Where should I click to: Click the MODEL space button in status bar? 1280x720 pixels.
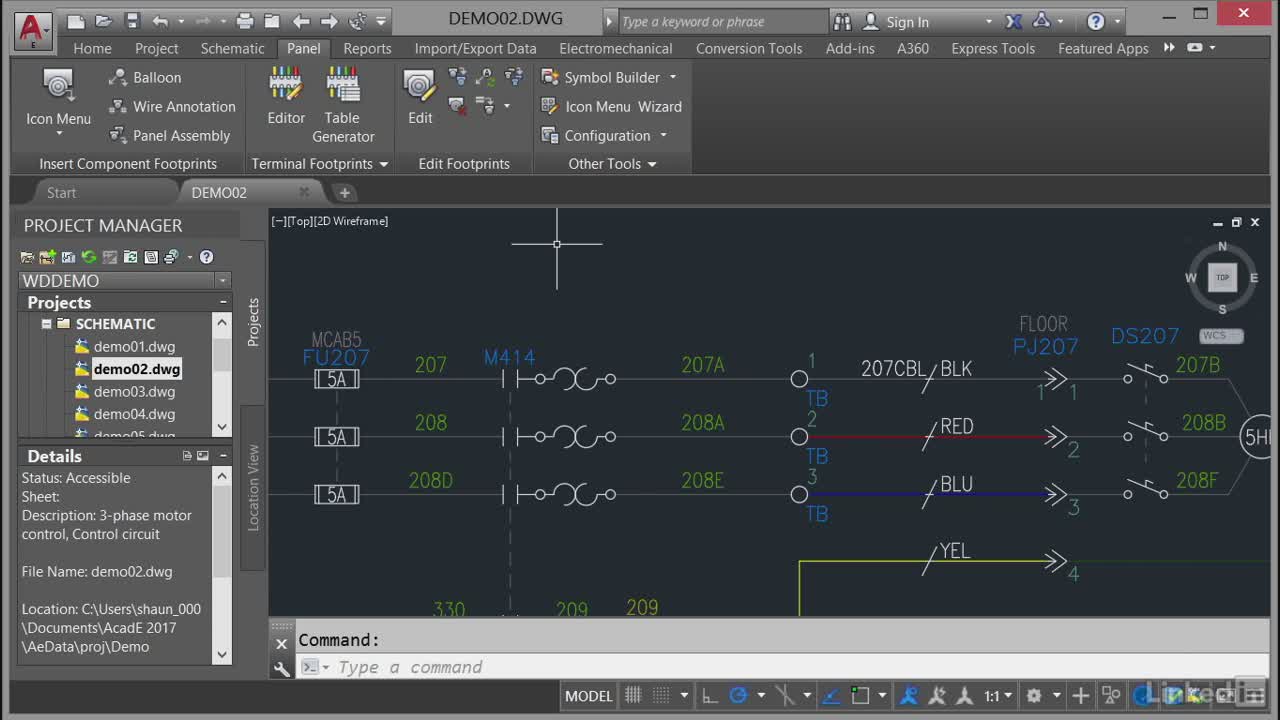(589, 696)
